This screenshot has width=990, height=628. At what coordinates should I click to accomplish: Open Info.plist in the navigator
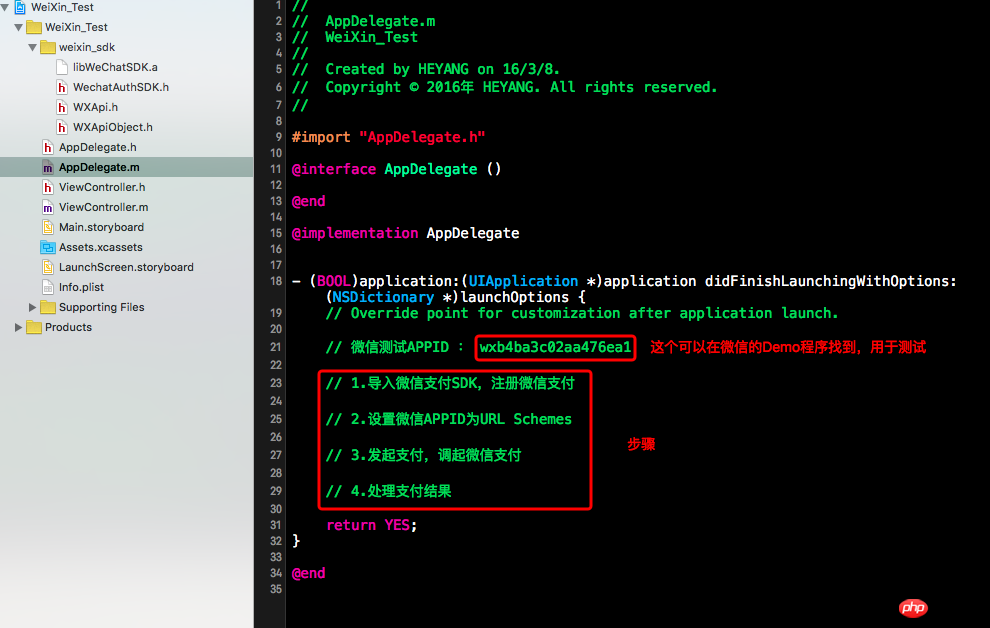[81, 287]
